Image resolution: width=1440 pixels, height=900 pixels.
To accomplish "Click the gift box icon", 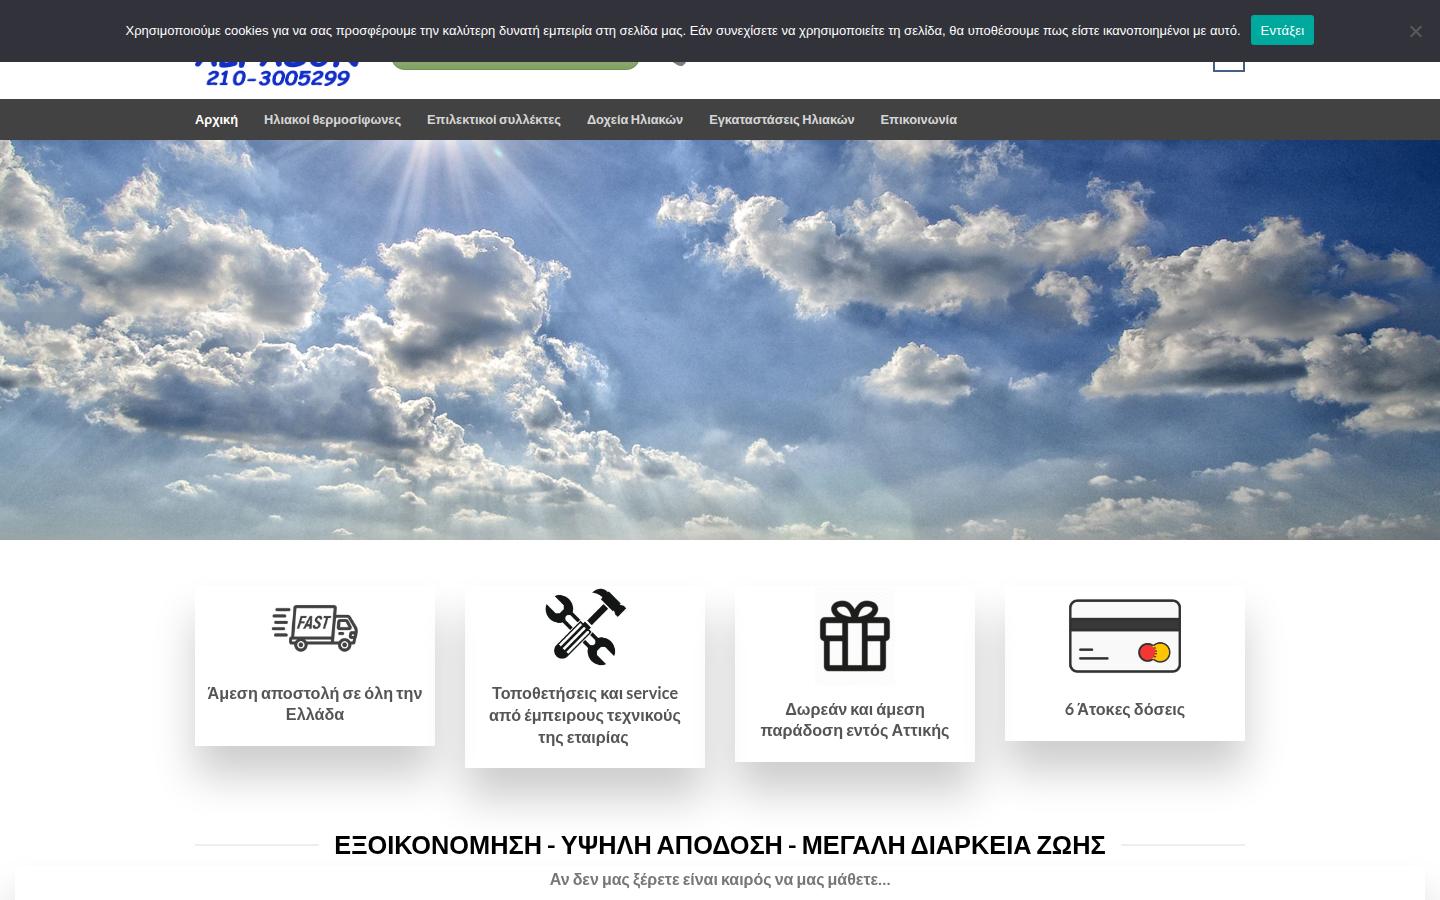I will (855, 636).
